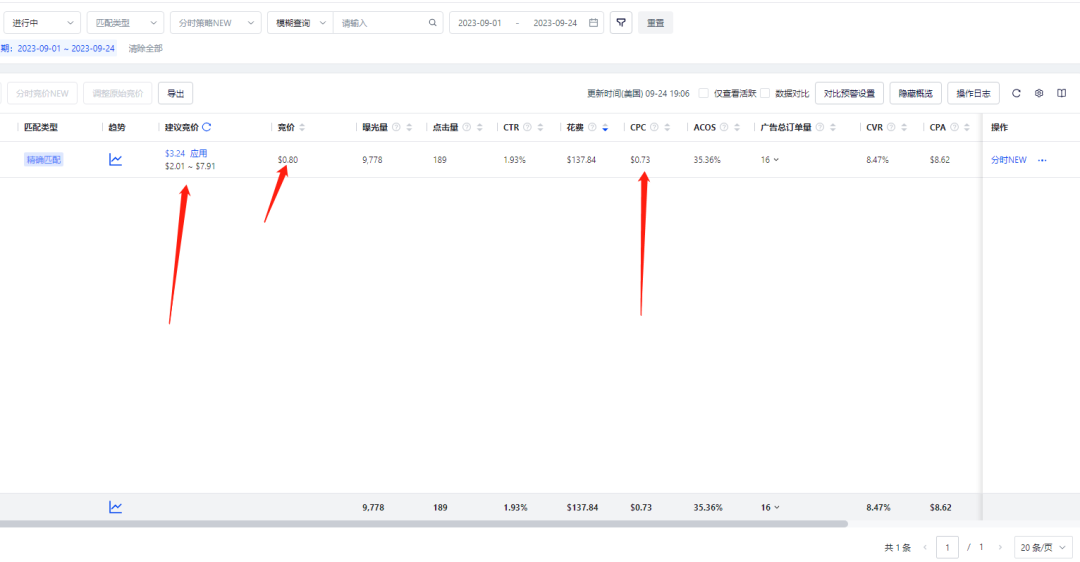Open the three-dot more actions menu in row
The width and height of the screenshot is (1080, 562).
tap(1042, 160)
